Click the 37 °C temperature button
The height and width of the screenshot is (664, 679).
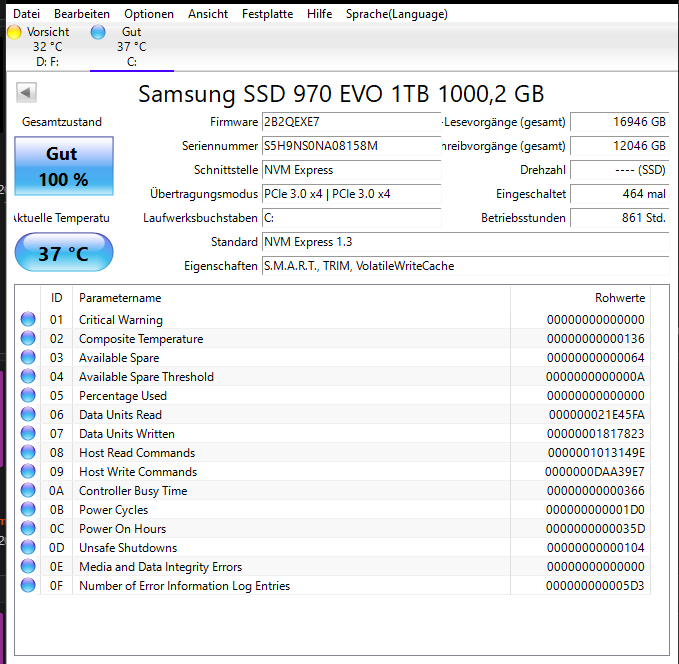(x=64, y=253)
